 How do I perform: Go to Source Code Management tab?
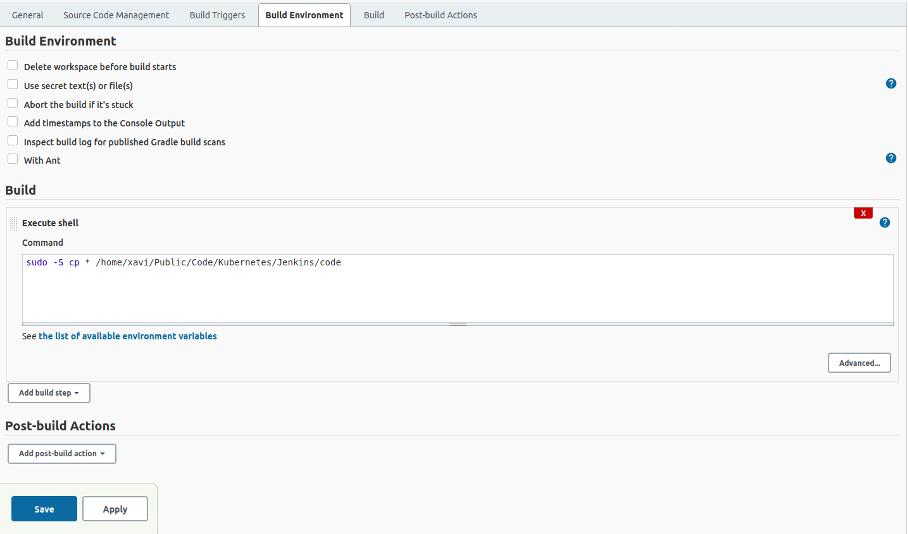coord(116,15)
